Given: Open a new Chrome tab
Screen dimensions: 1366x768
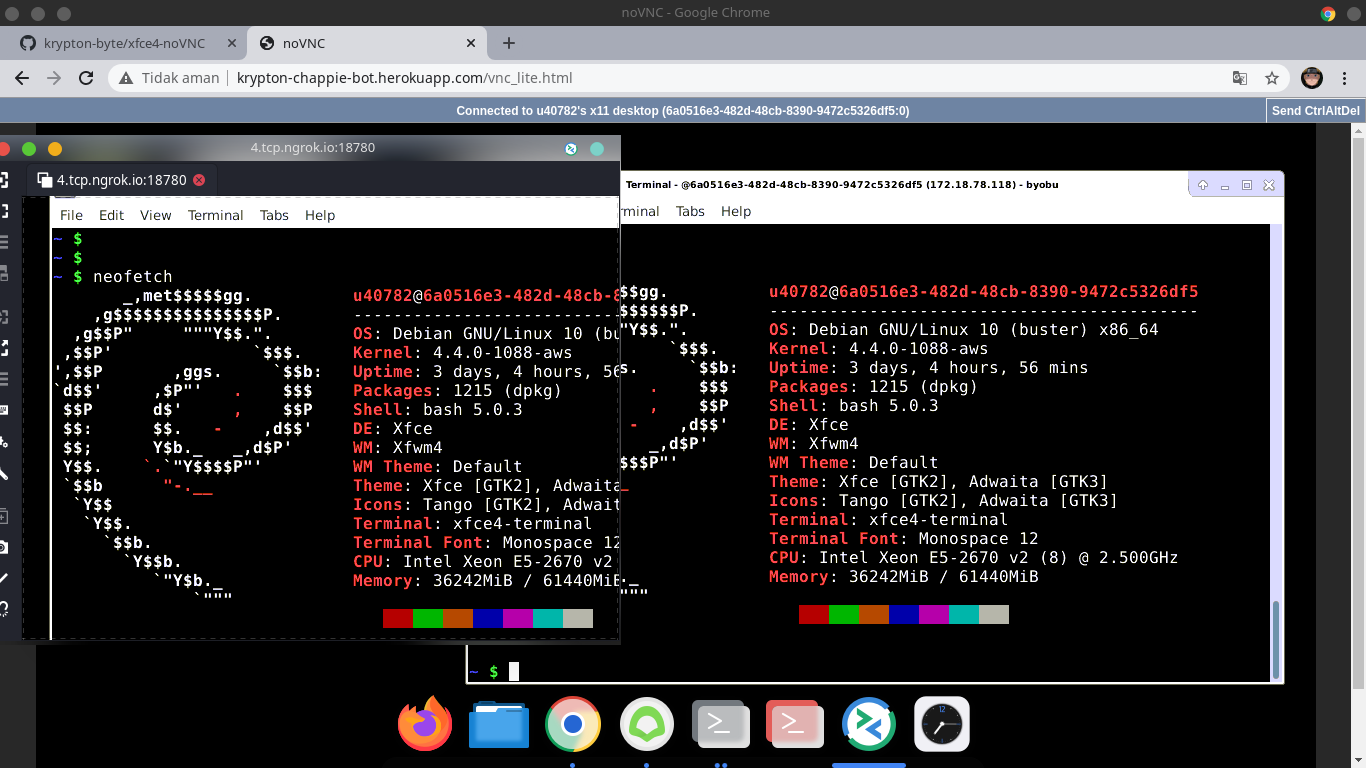Looking at the screenshot, I should 509,43.
